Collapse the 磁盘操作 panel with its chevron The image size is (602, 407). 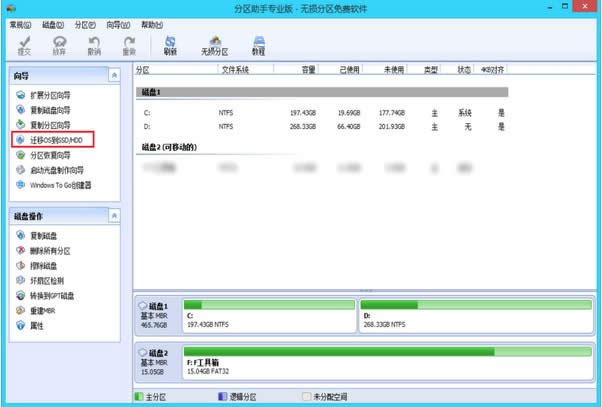click(x=114, y=215)
